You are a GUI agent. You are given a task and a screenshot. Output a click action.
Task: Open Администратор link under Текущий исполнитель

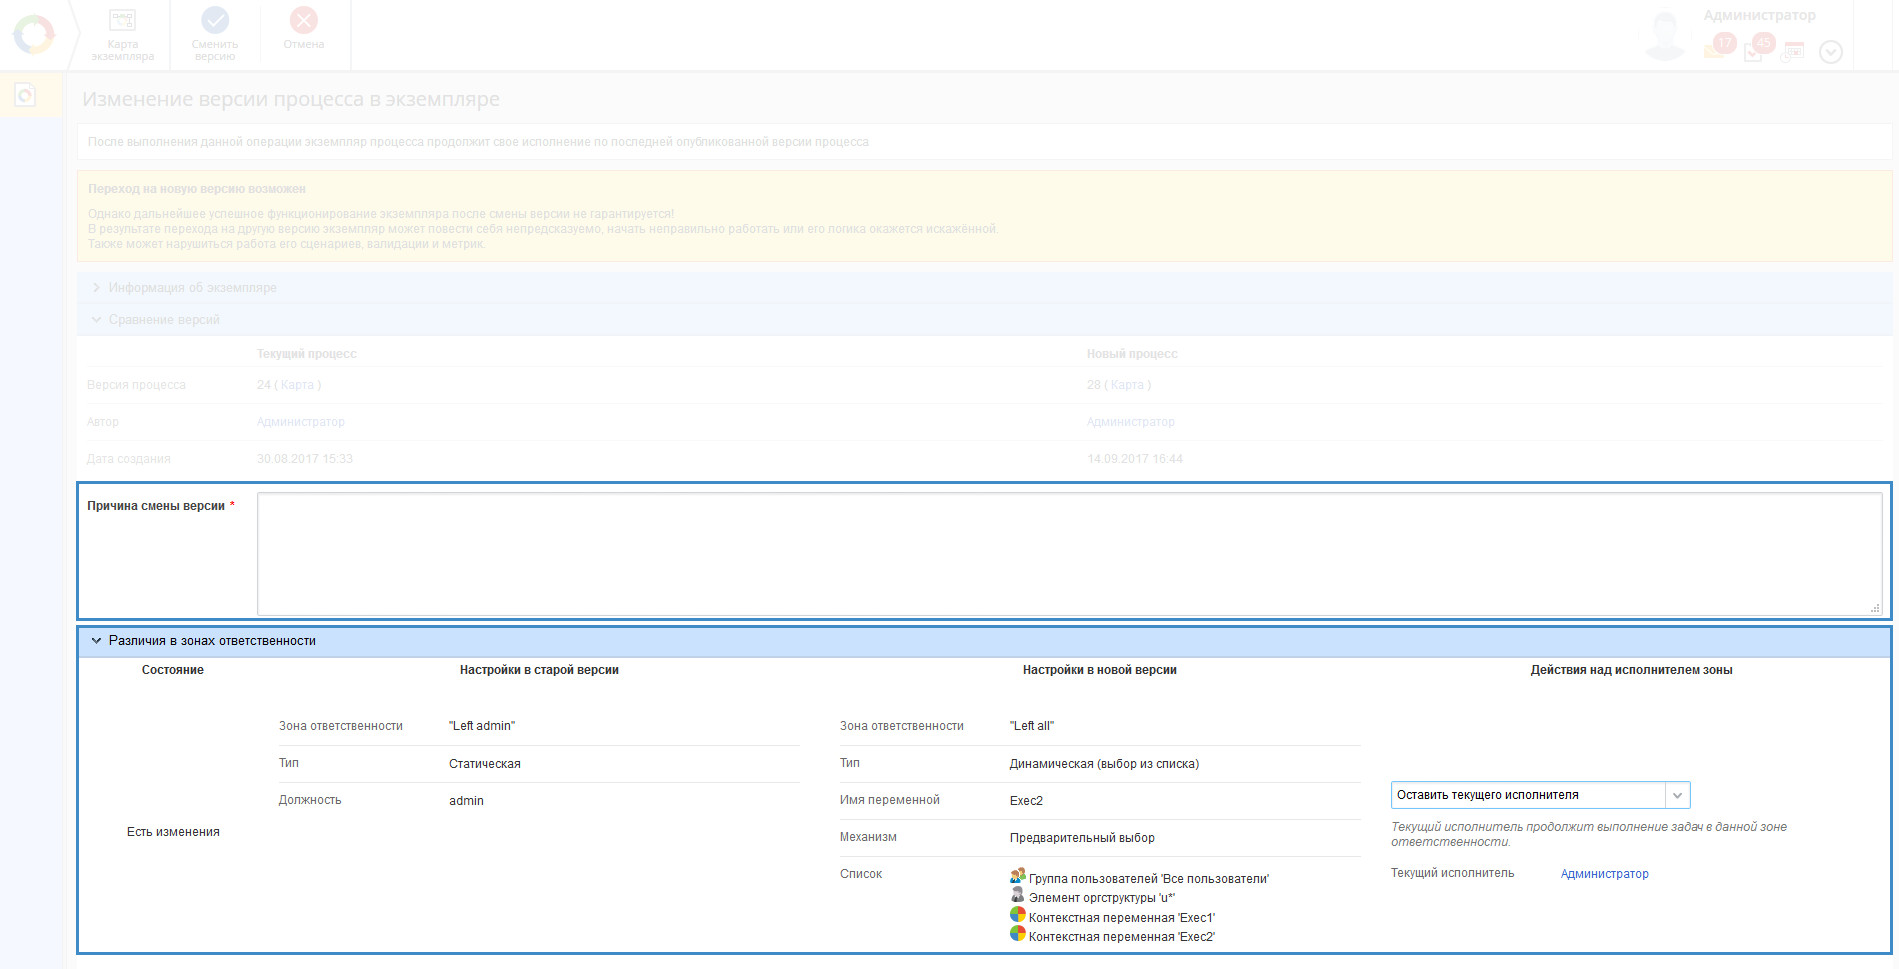[1604, 874]
